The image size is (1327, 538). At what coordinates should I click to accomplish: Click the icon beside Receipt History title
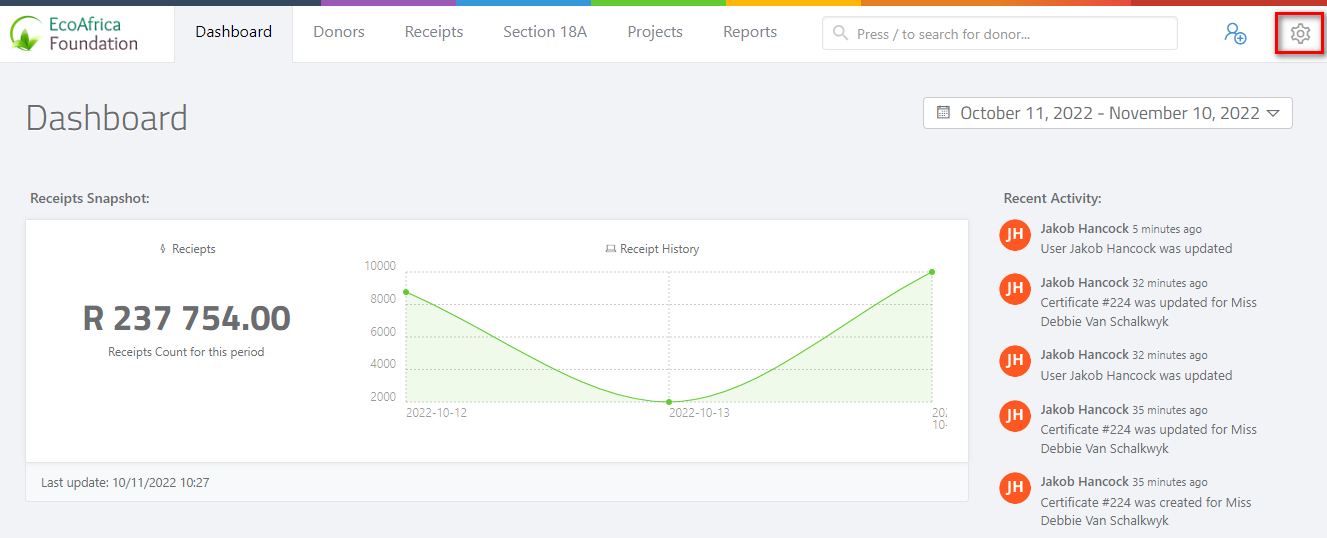pos(610,249)
